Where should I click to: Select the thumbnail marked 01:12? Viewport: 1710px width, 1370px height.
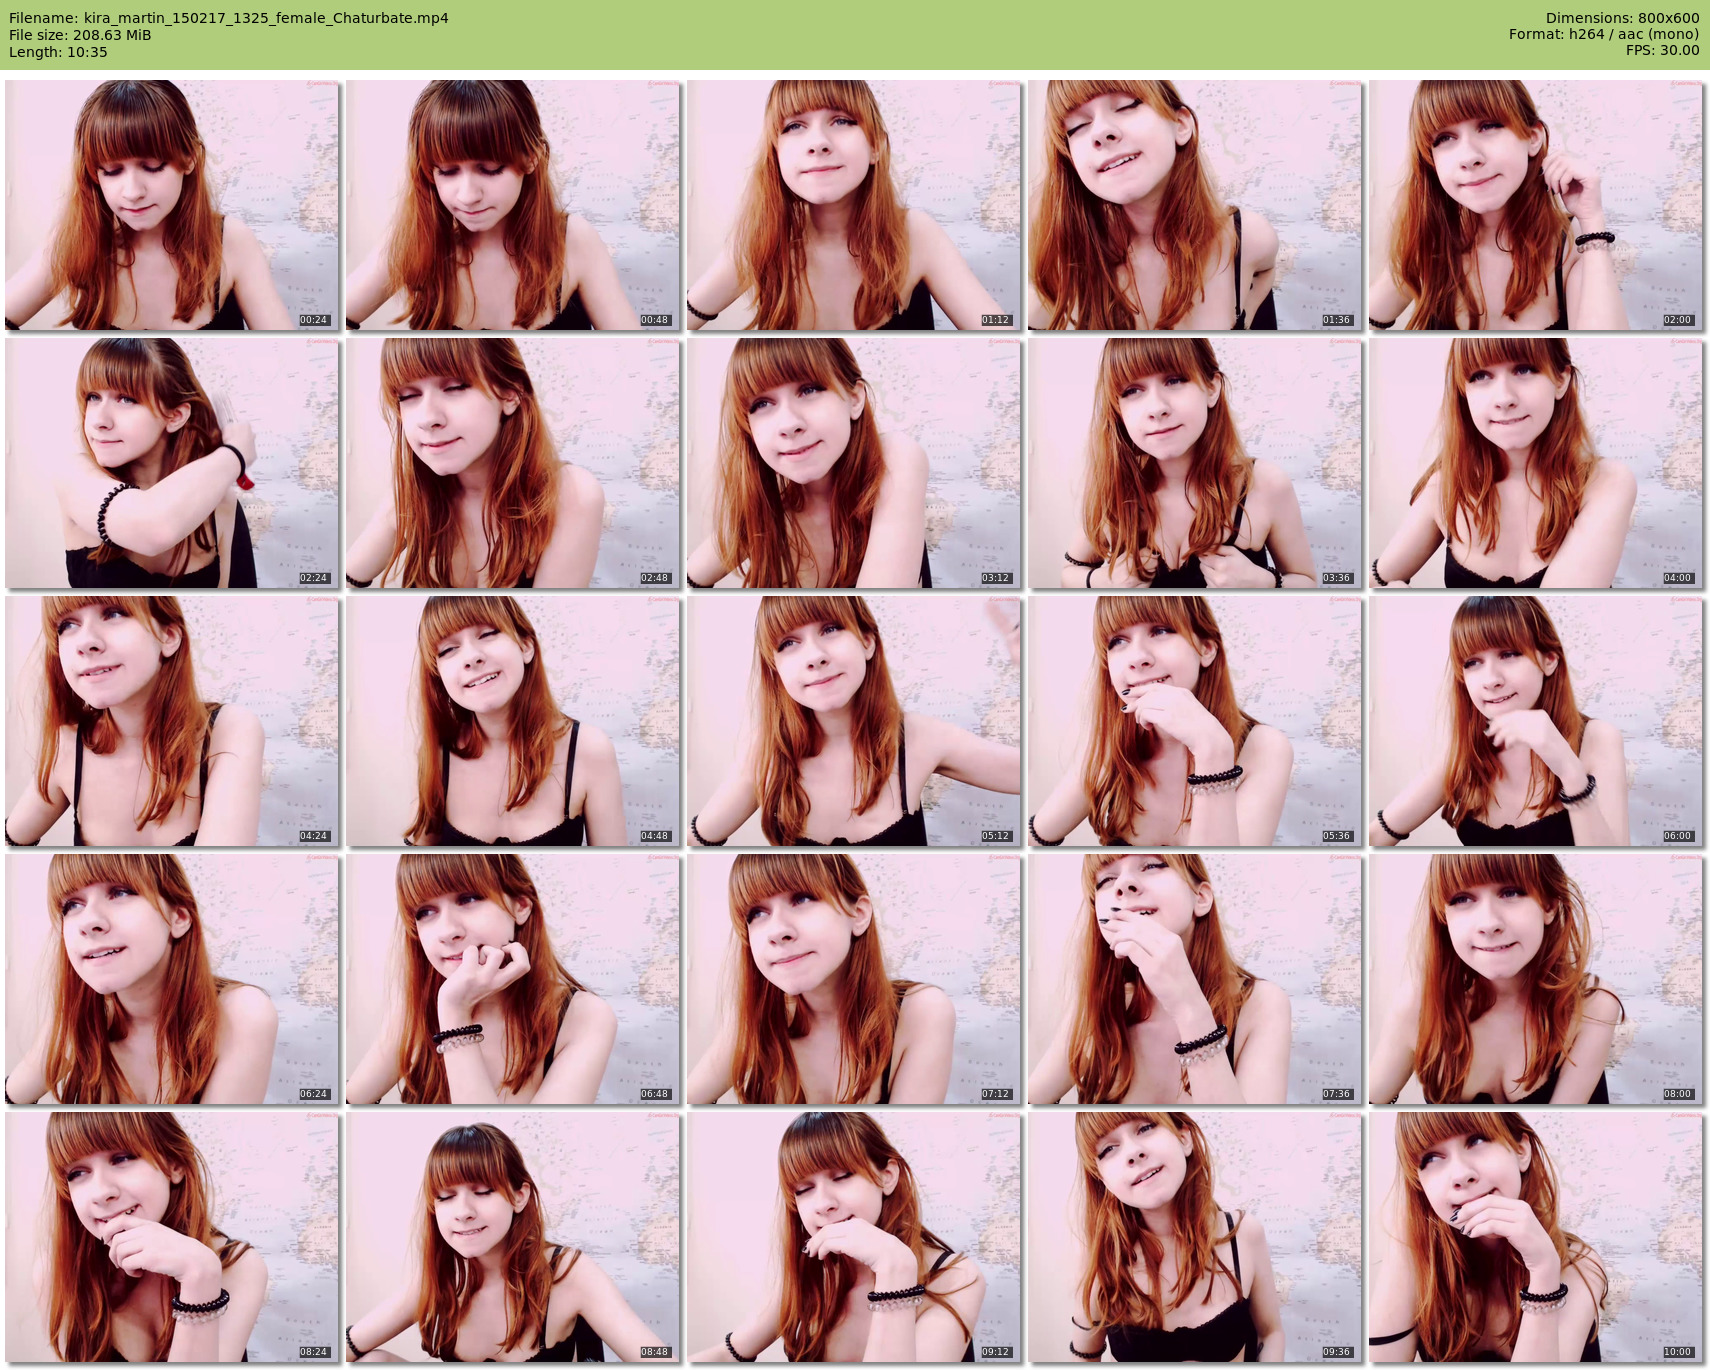click(853, 205)
